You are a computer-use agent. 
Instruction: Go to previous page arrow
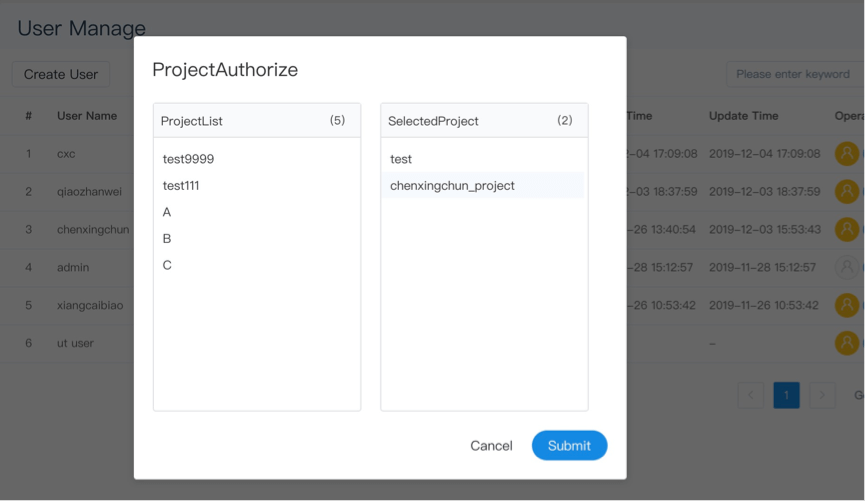click(751, 395)
